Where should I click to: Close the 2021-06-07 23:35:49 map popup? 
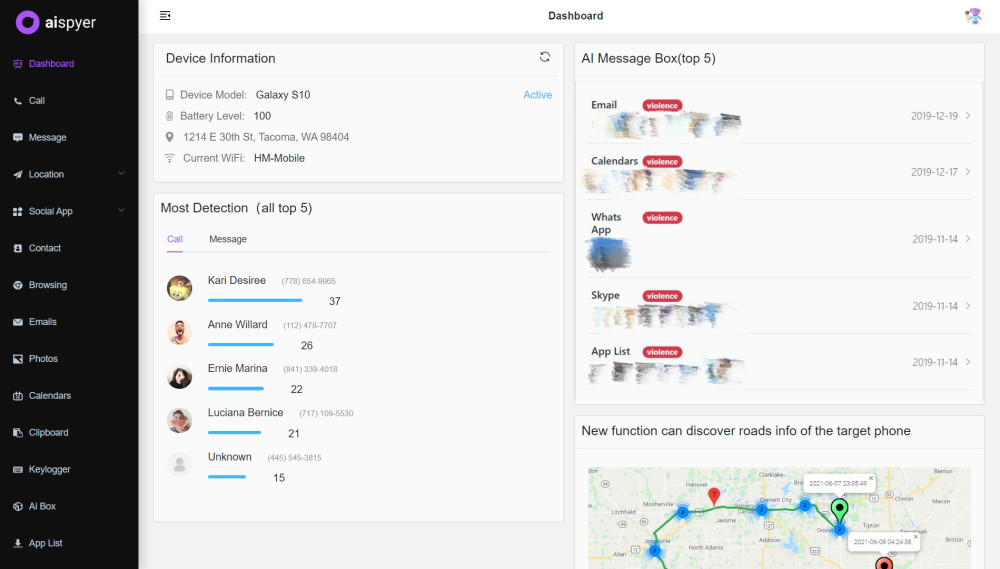coord(871,478)
